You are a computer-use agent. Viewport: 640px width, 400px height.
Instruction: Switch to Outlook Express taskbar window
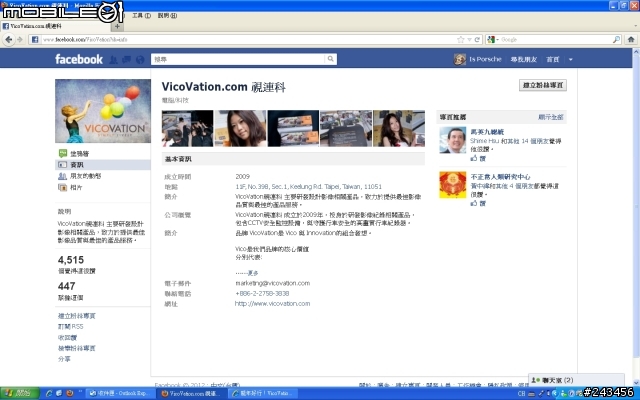pos(120,393)
